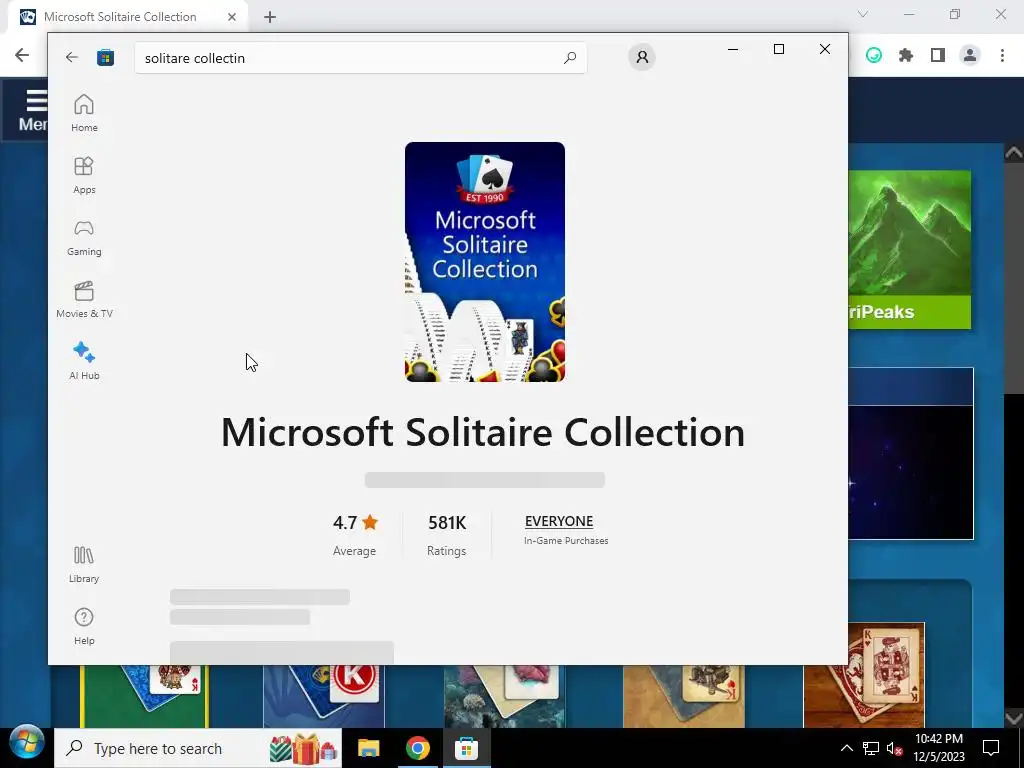Click the Store search box with 'solitare collectin'
The image size is (1024, 768).
360,57
